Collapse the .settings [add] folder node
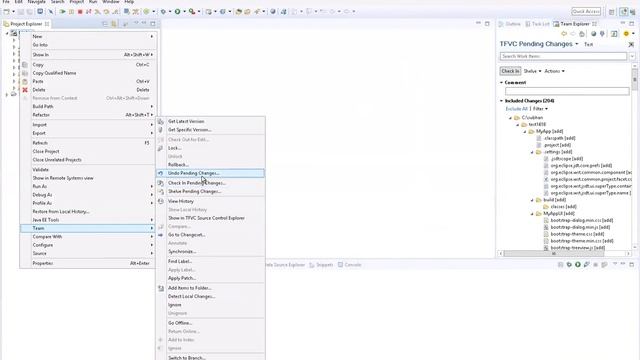The image size is (640, 360). [532, 152]
